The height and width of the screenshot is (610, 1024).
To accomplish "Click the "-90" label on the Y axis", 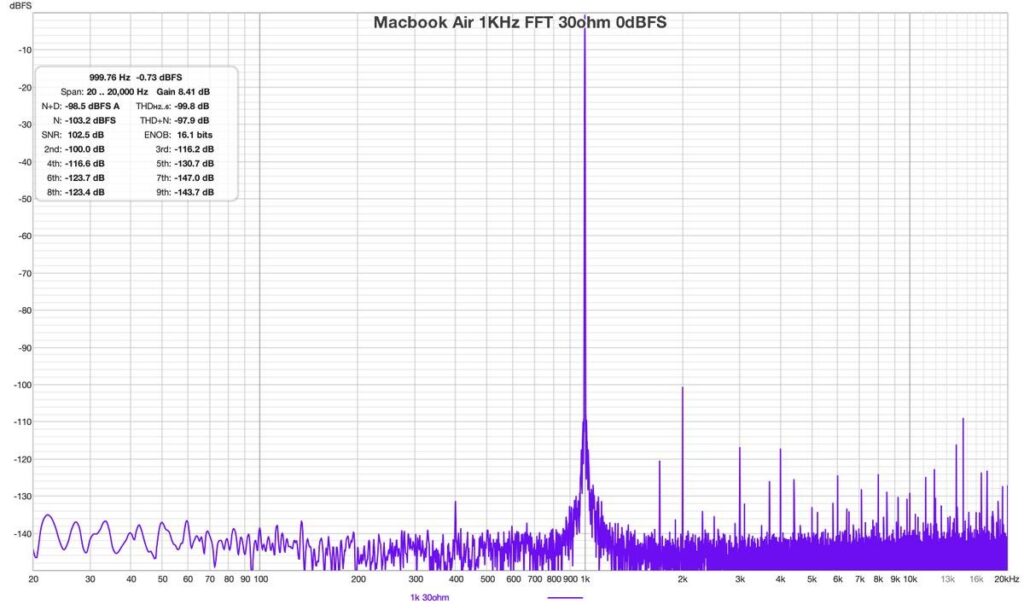I will point(24,348).
